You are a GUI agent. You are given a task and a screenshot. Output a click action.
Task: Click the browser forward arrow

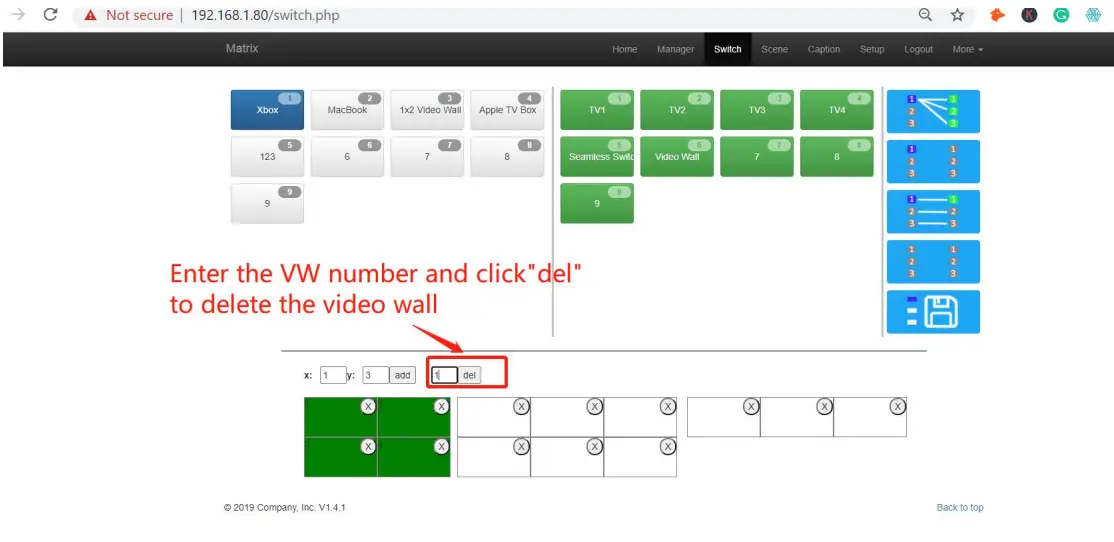click(18, 14)
